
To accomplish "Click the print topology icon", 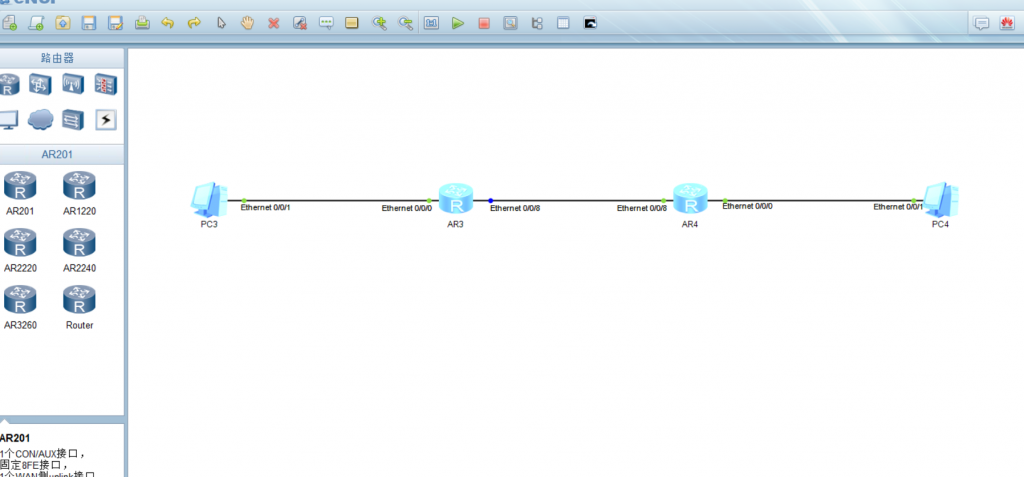I will (142, 24).
